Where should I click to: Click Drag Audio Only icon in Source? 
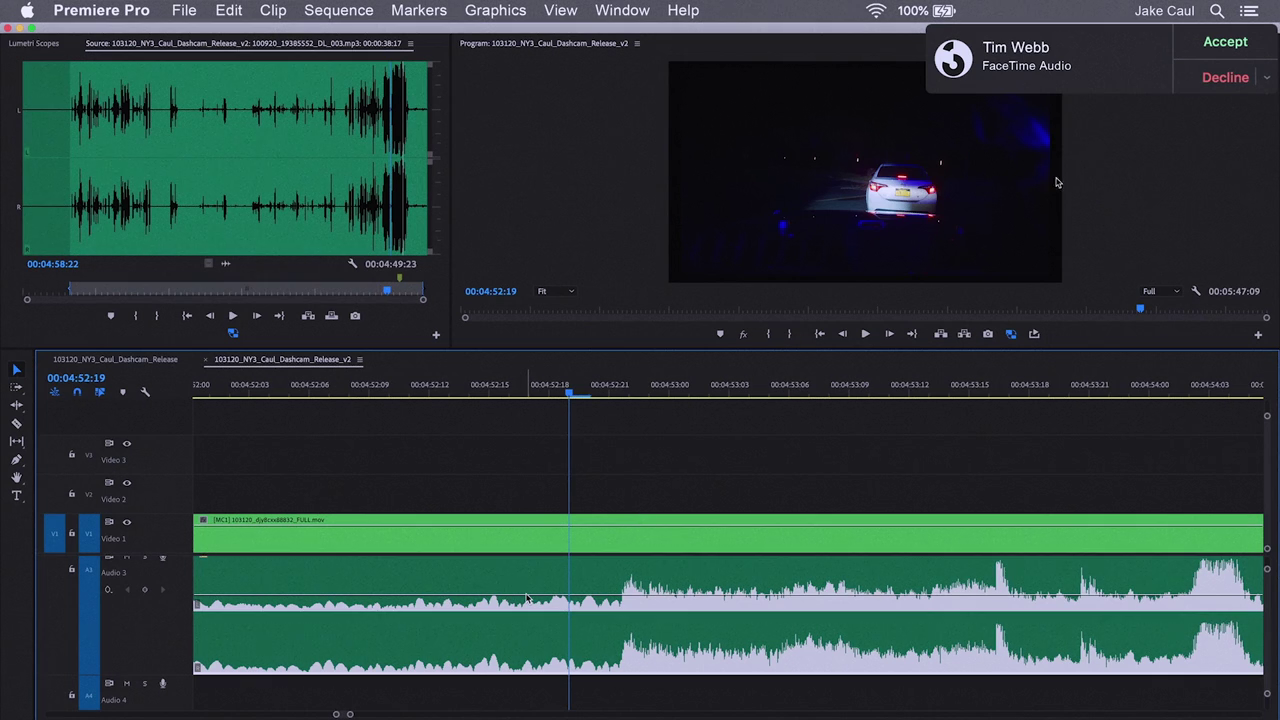click(225, 264)
